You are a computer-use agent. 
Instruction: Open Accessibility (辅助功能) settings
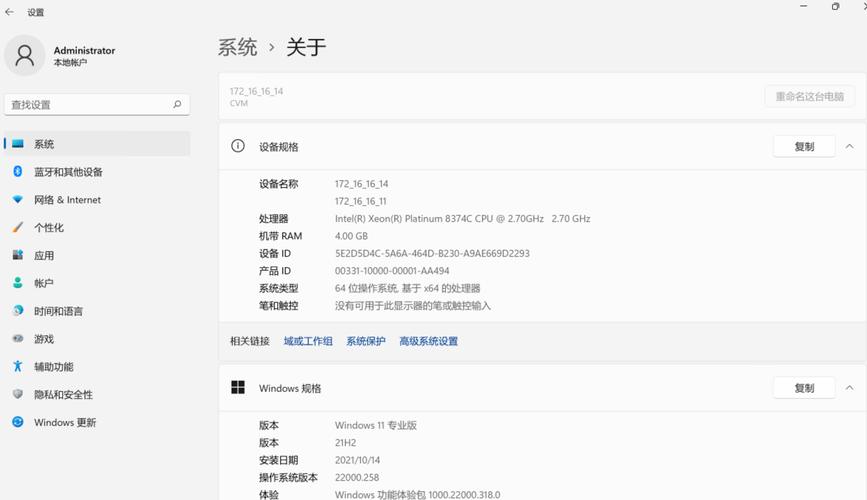click(x=97, y=367)
